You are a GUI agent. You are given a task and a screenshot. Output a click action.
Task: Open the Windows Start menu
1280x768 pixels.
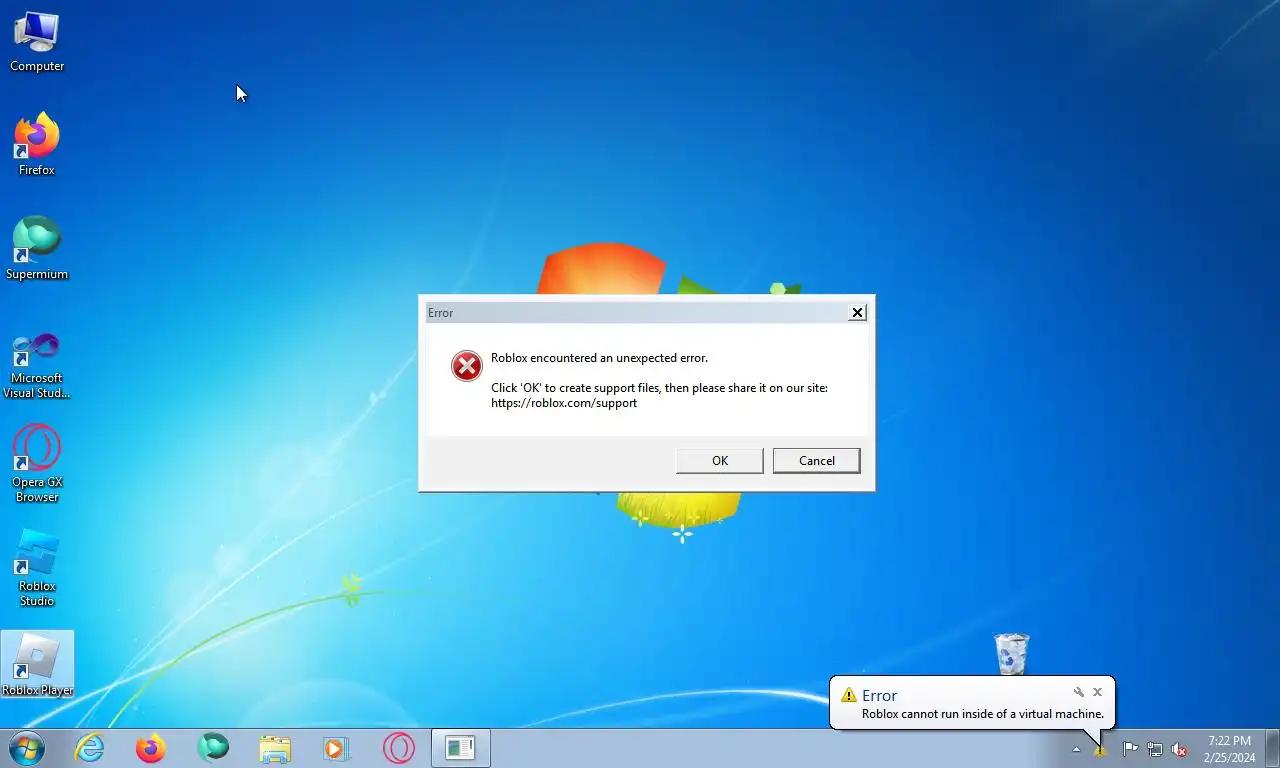click(26, 748)
